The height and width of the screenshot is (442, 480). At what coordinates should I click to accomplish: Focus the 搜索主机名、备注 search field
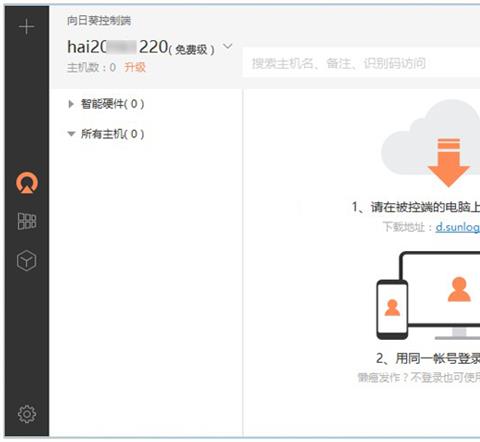[x=361, y=63]
